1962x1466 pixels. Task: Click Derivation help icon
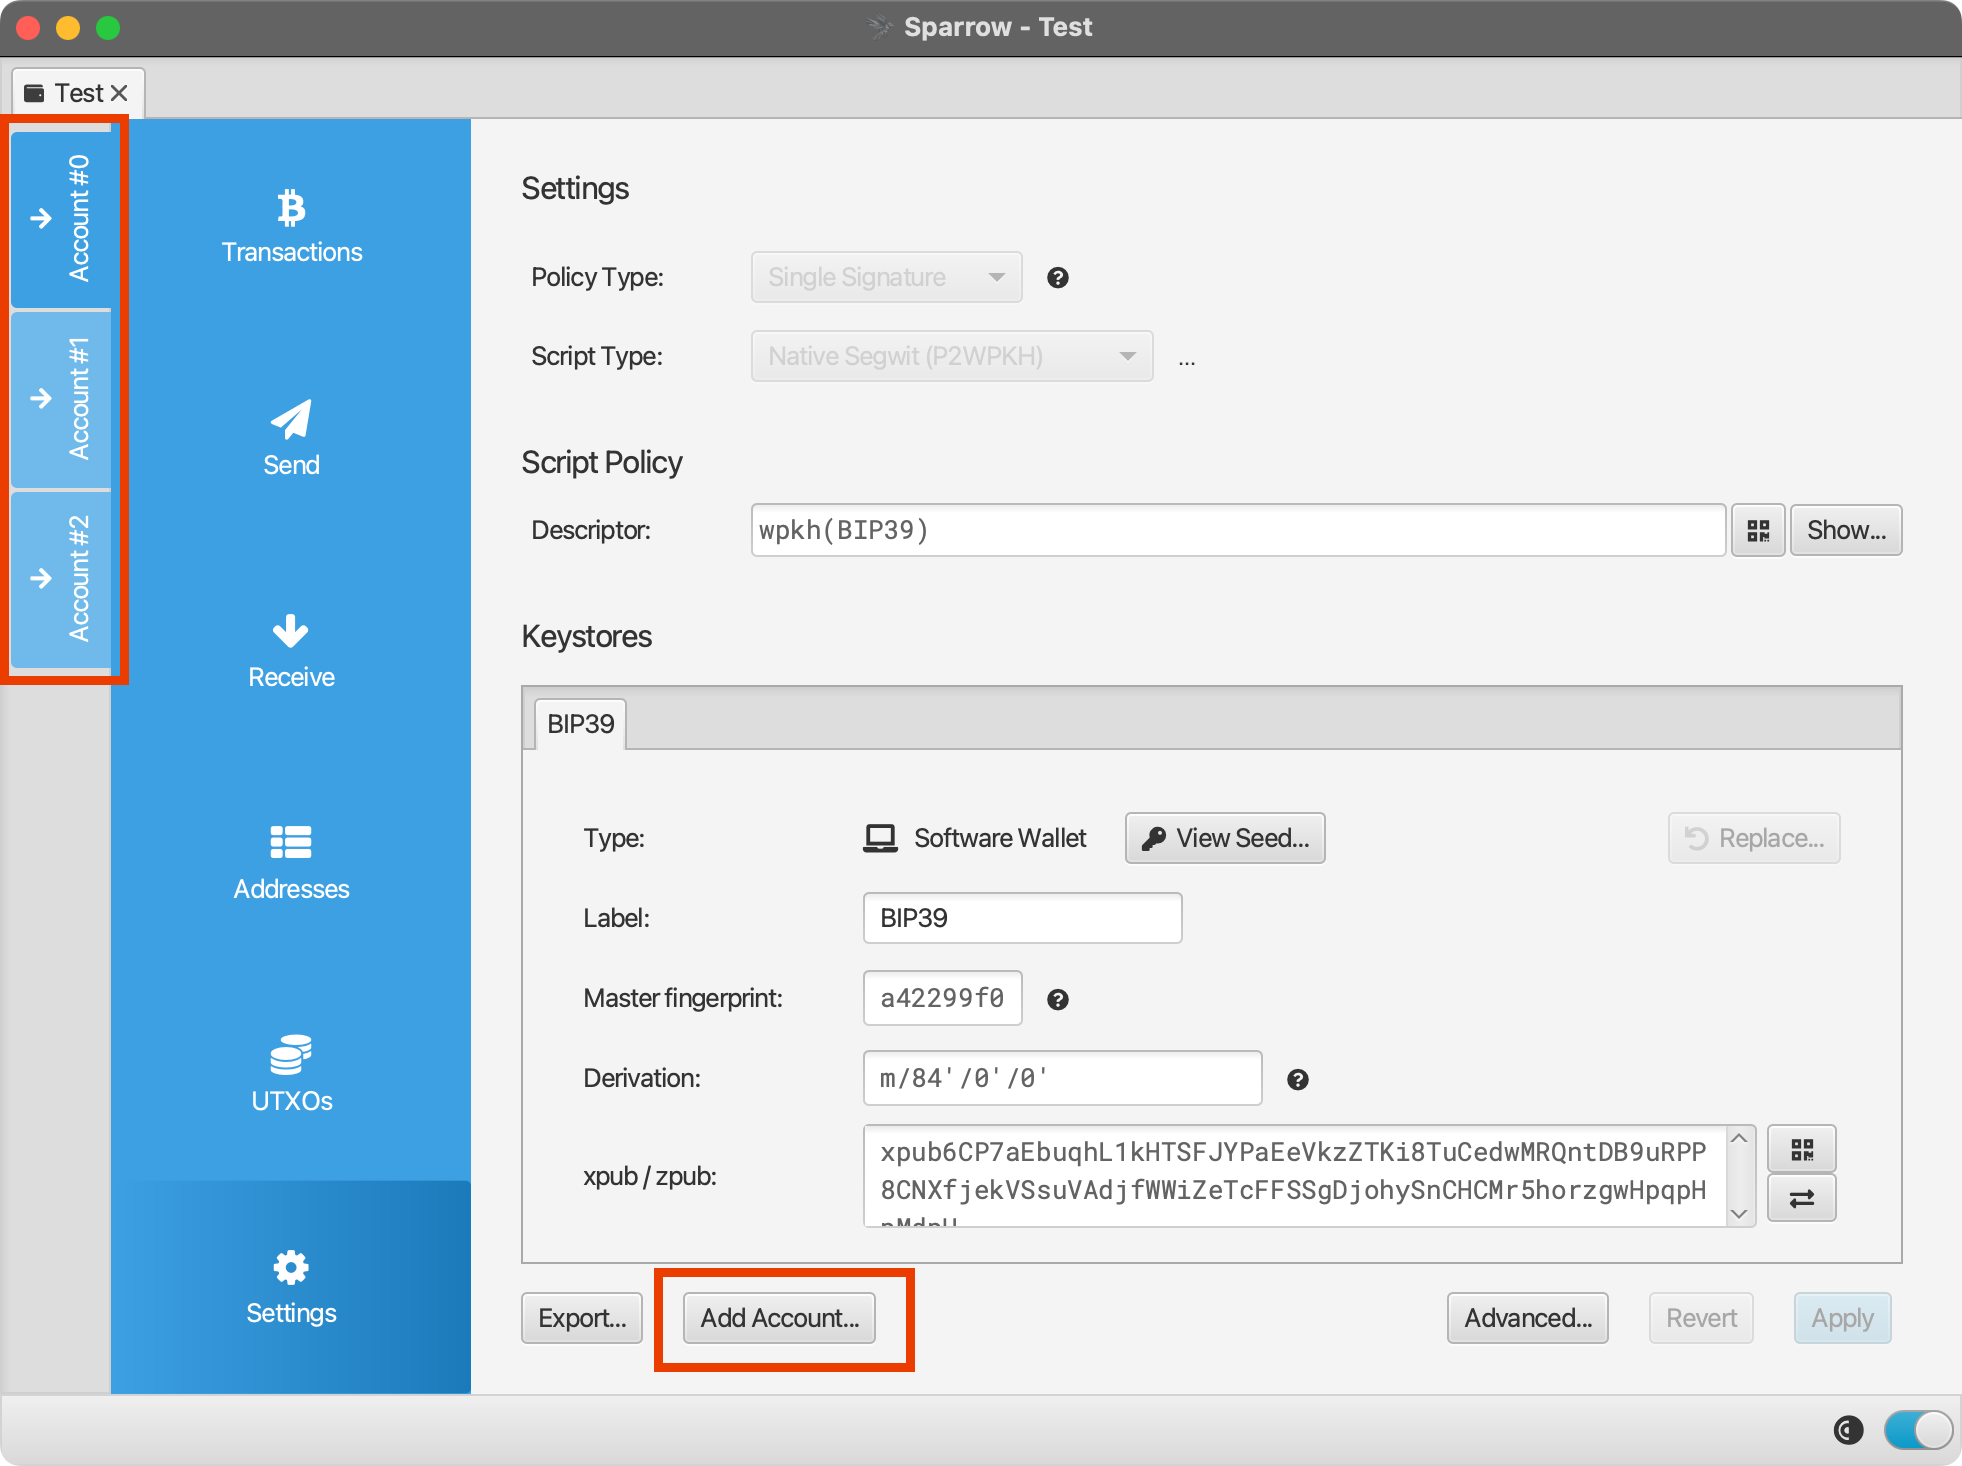[1298, 1079]
